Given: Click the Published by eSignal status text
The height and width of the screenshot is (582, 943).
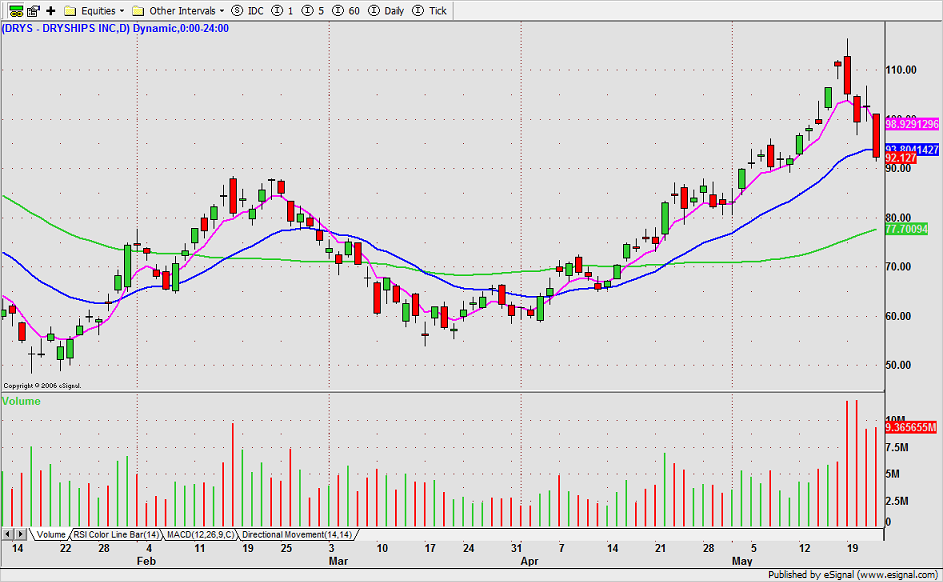Looking at the screenshot, I should (852, 575).
